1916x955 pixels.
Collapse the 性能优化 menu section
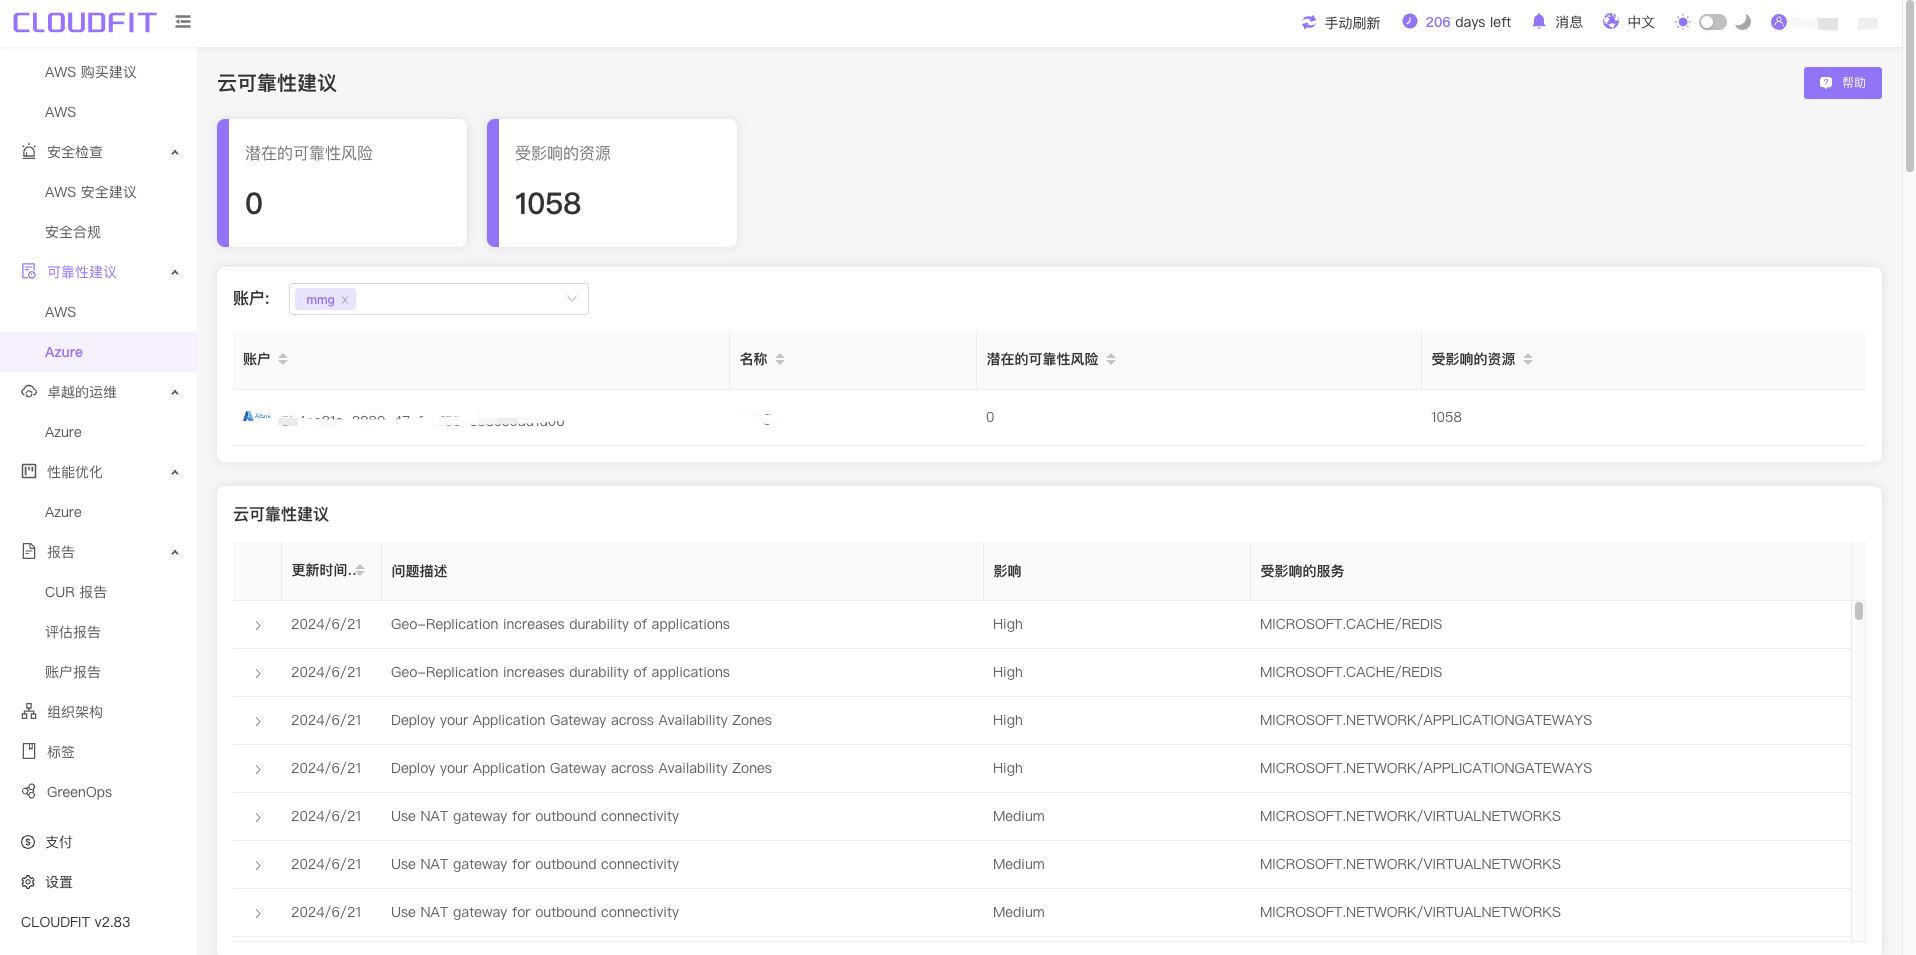coord(175,472)
